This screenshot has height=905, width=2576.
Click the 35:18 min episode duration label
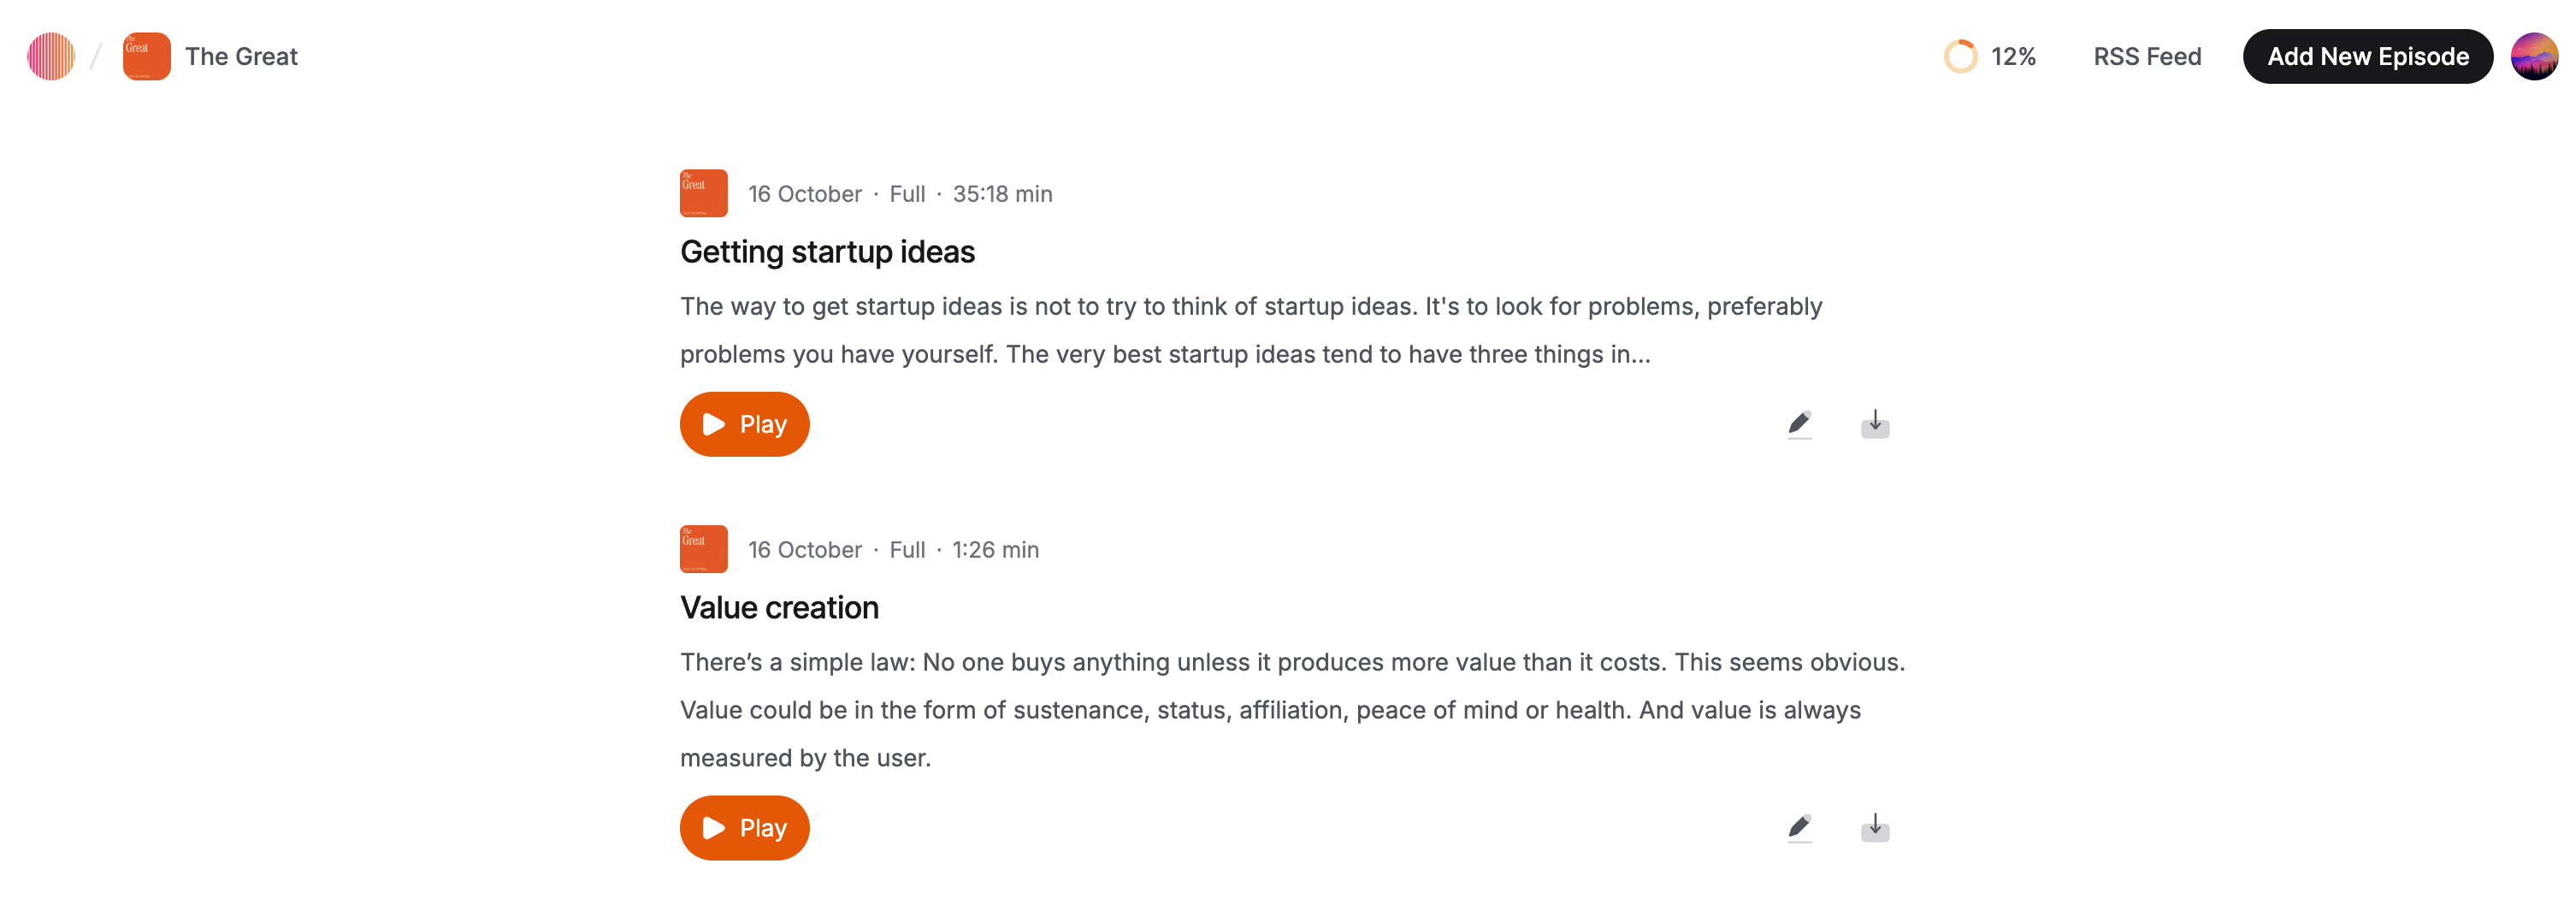click(x=1002, y=194)
